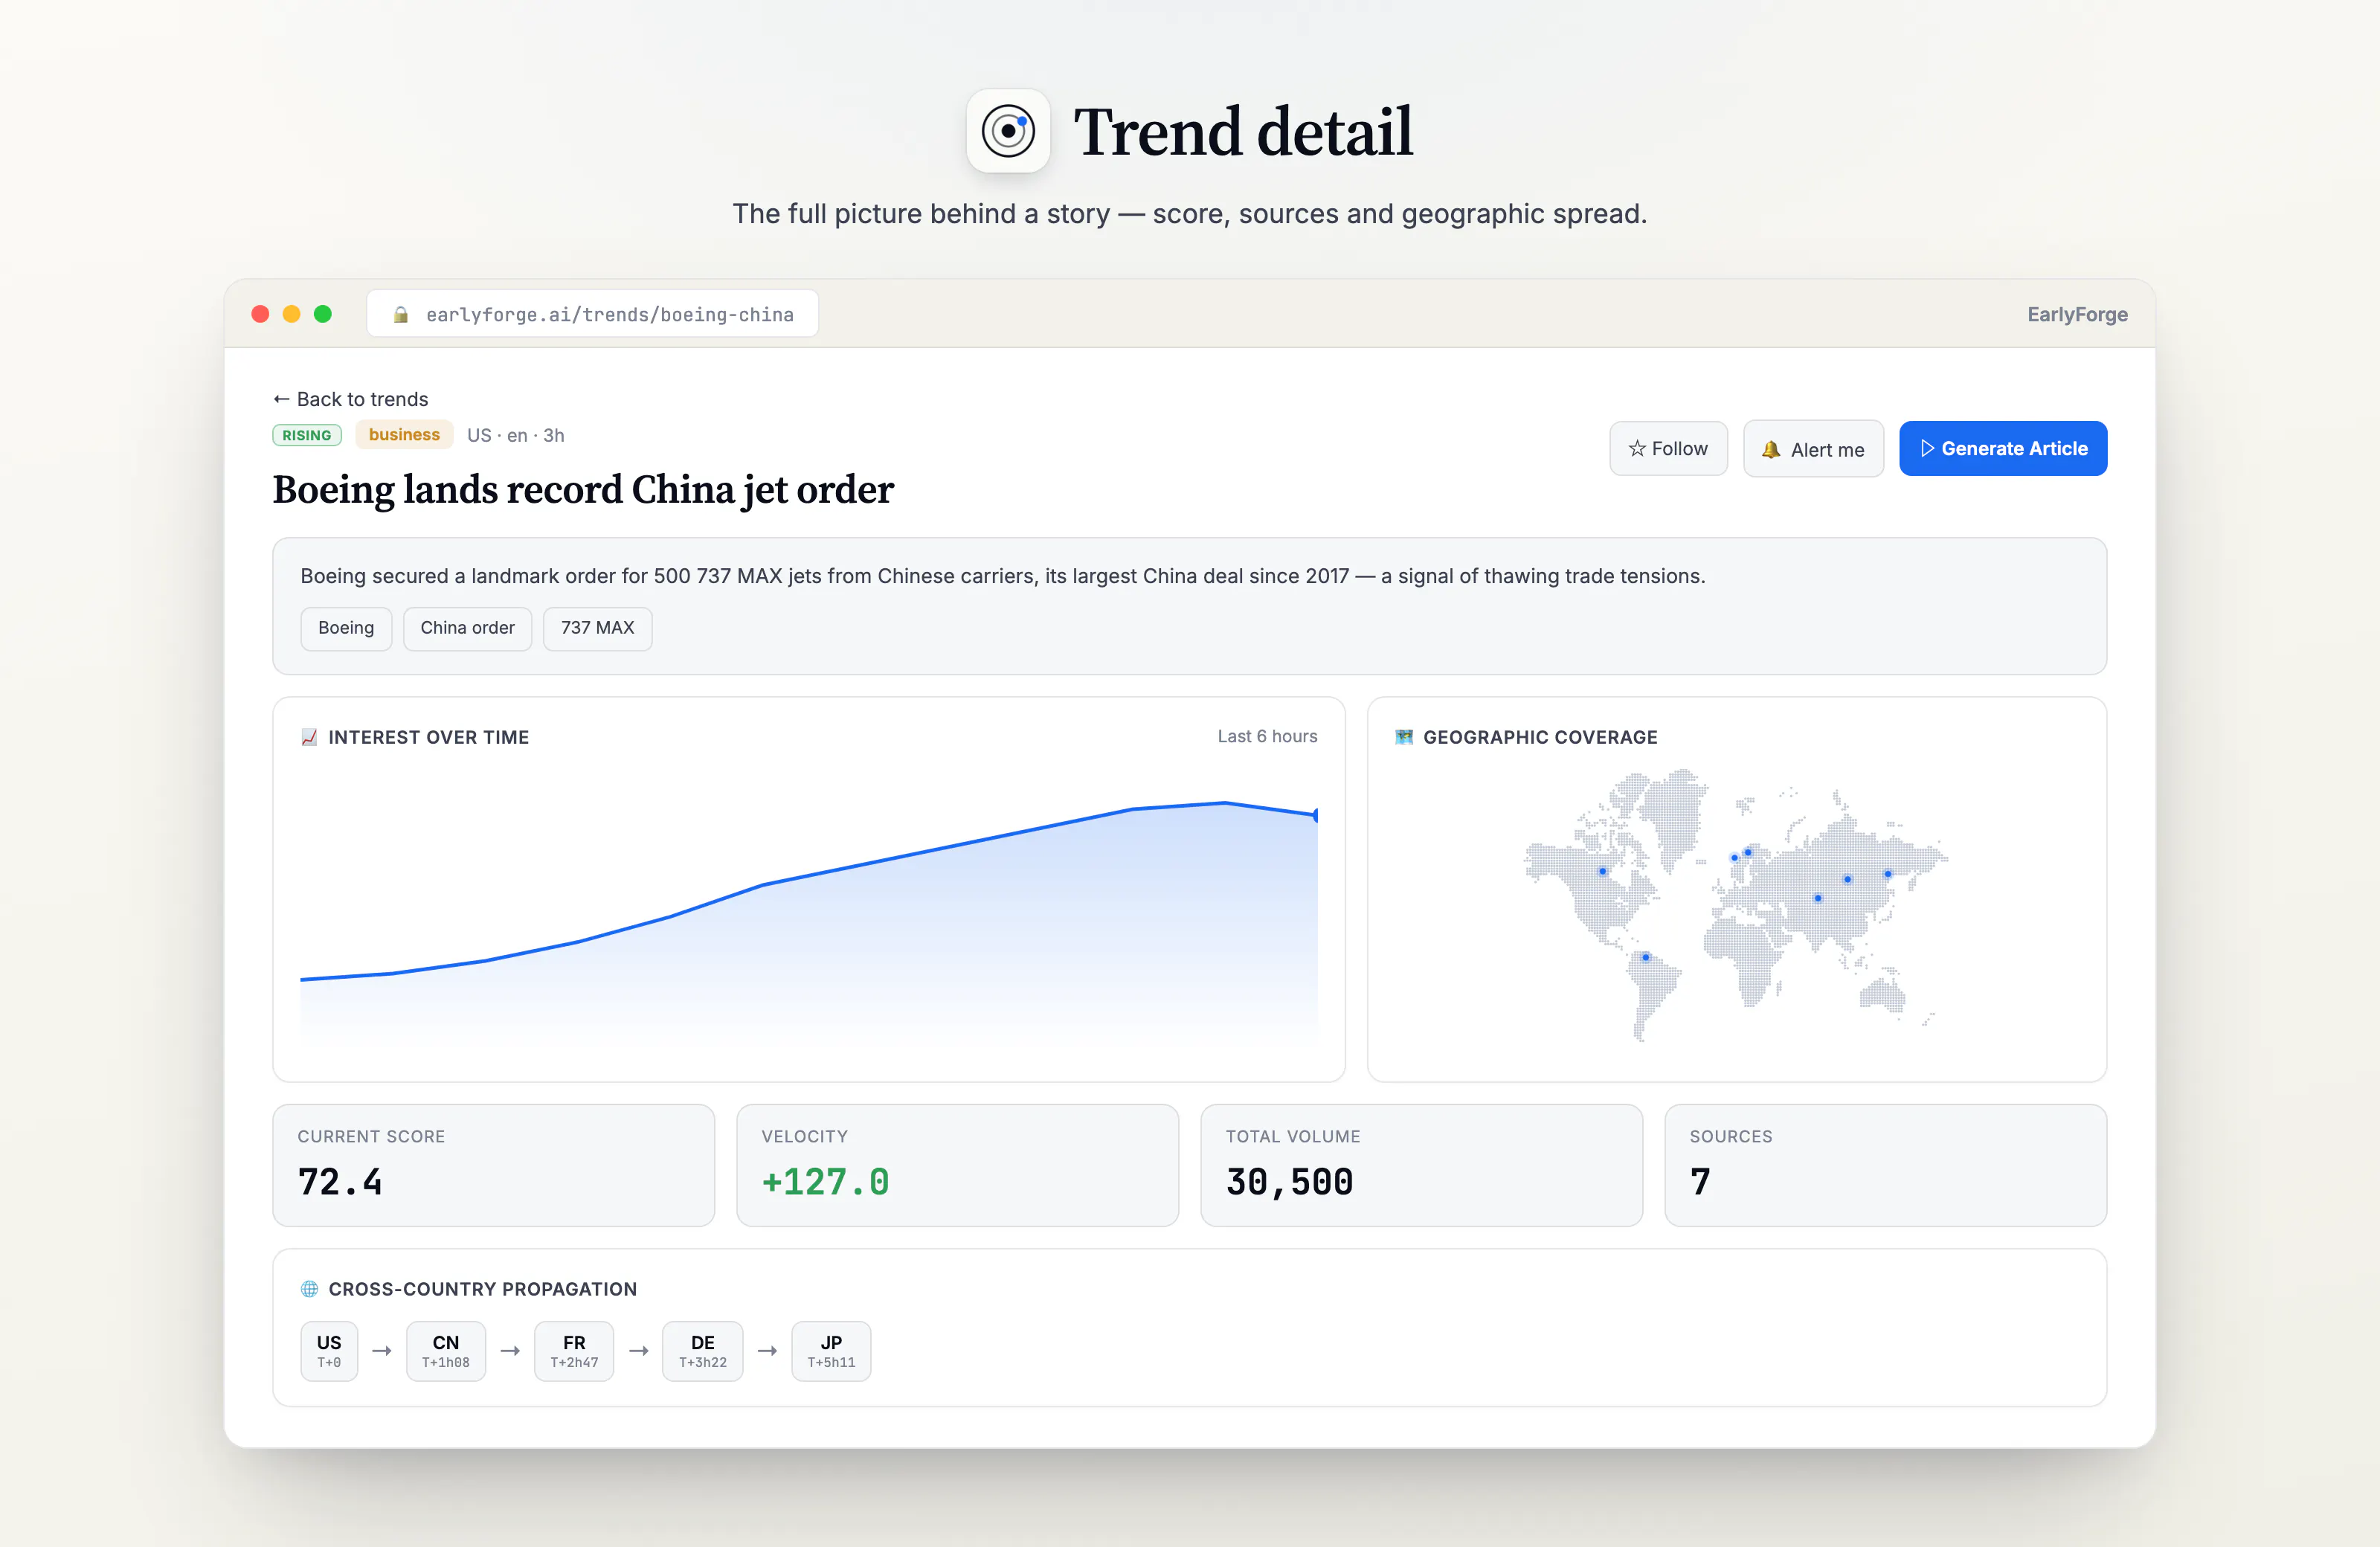Click the red window close dot
Image resolution: width=2380 pixels, height=1547 pixels.
point(260,314)
